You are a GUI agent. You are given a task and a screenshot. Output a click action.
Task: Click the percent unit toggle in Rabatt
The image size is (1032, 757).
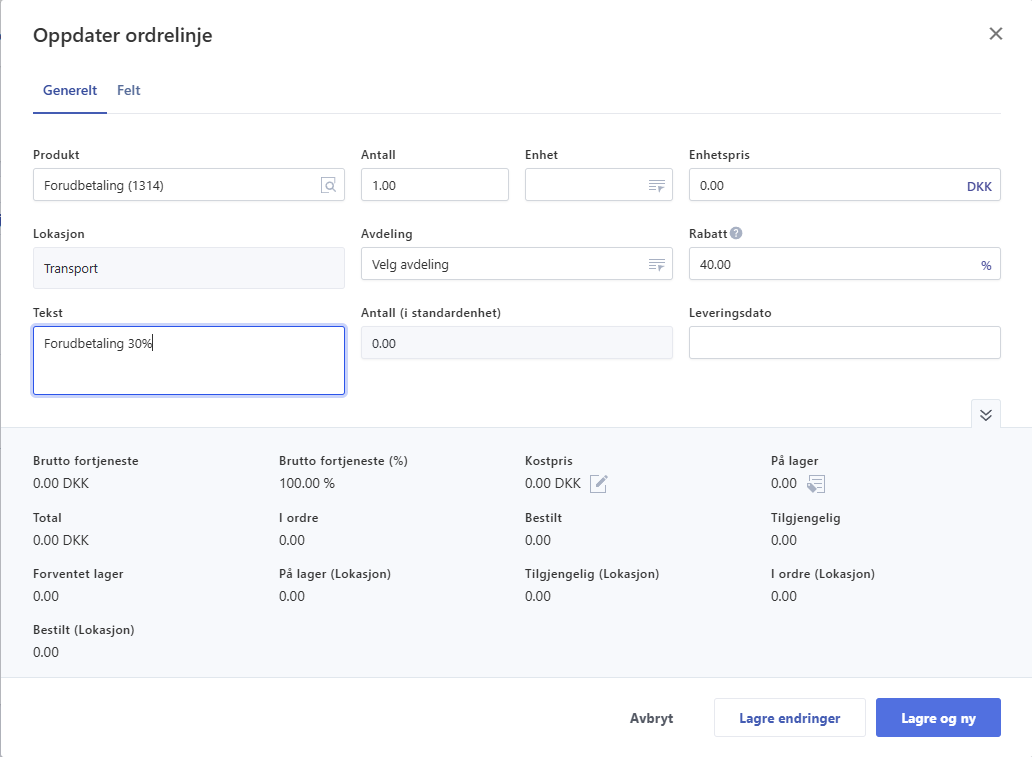[985, 265]
